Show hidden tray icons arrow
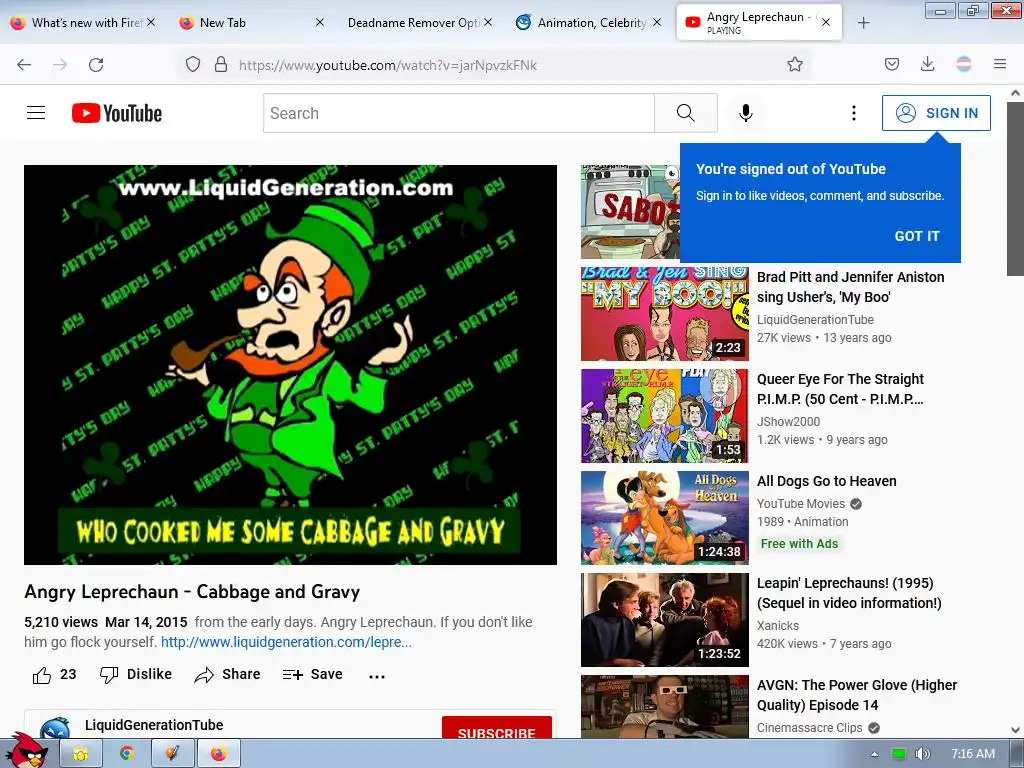Image resolution: width=1024 pixels, height=768 pixels. pyautogui.click(x=874, y=755)
